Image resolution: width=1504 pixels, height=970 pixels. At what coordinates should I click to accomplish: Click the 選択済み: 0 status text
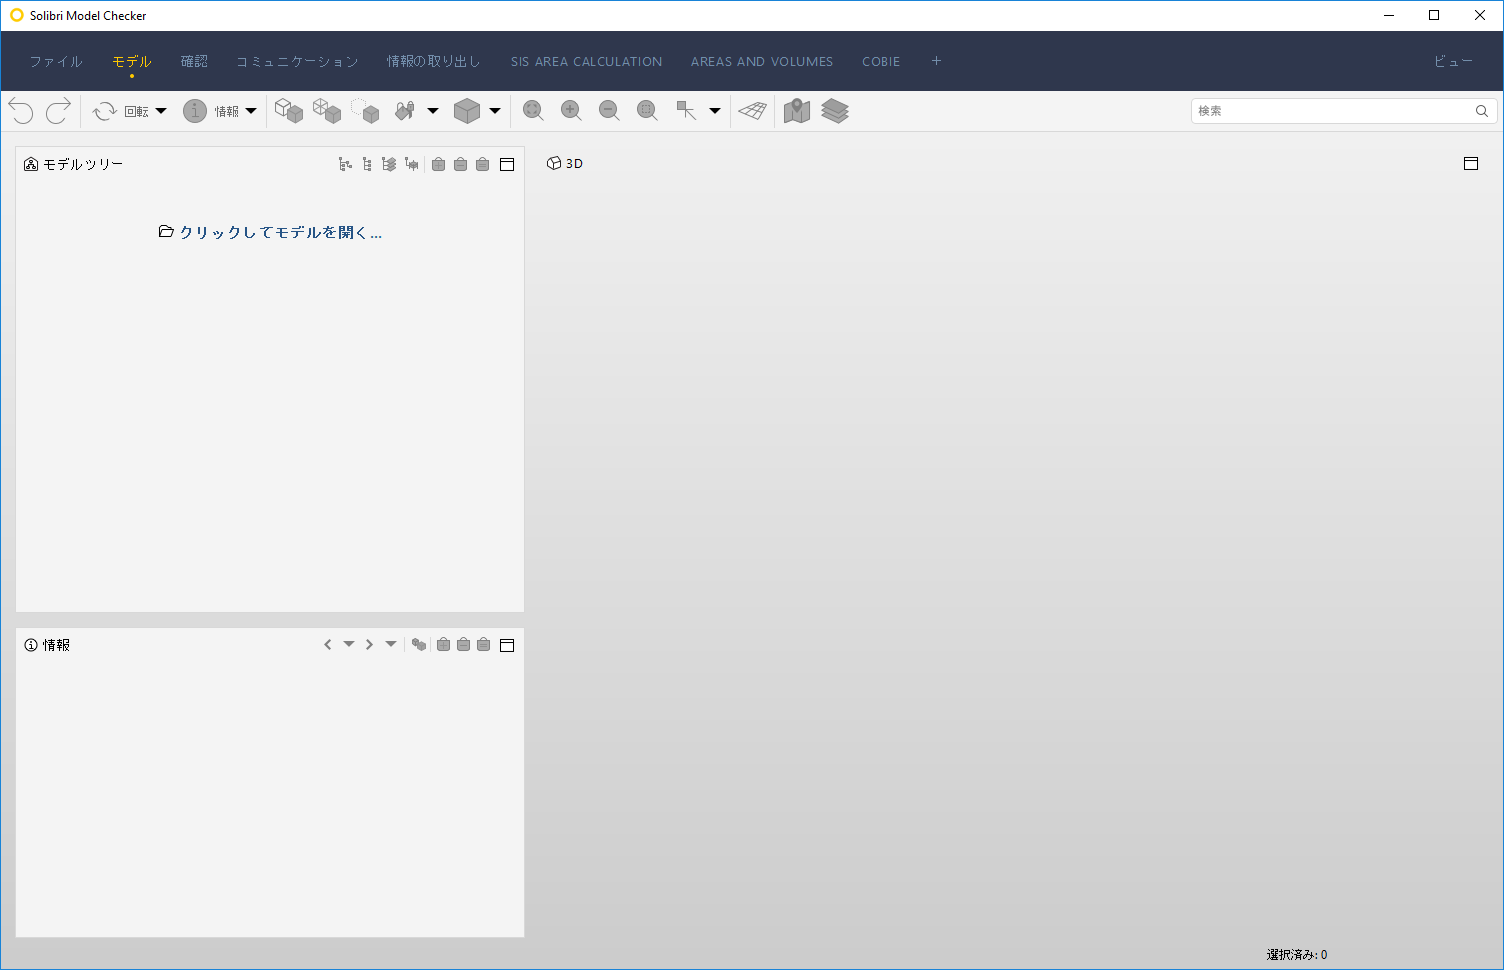[1297, 955]
